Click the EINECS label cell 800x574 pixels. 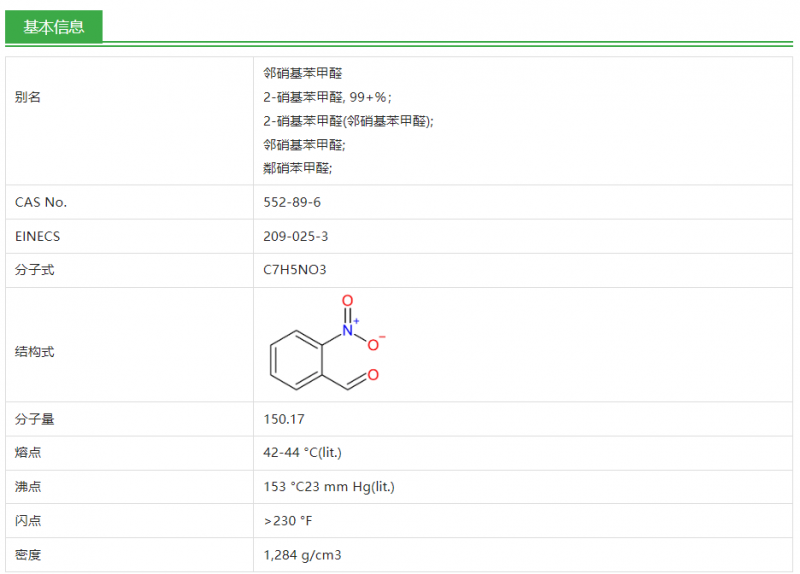[38, 236]
